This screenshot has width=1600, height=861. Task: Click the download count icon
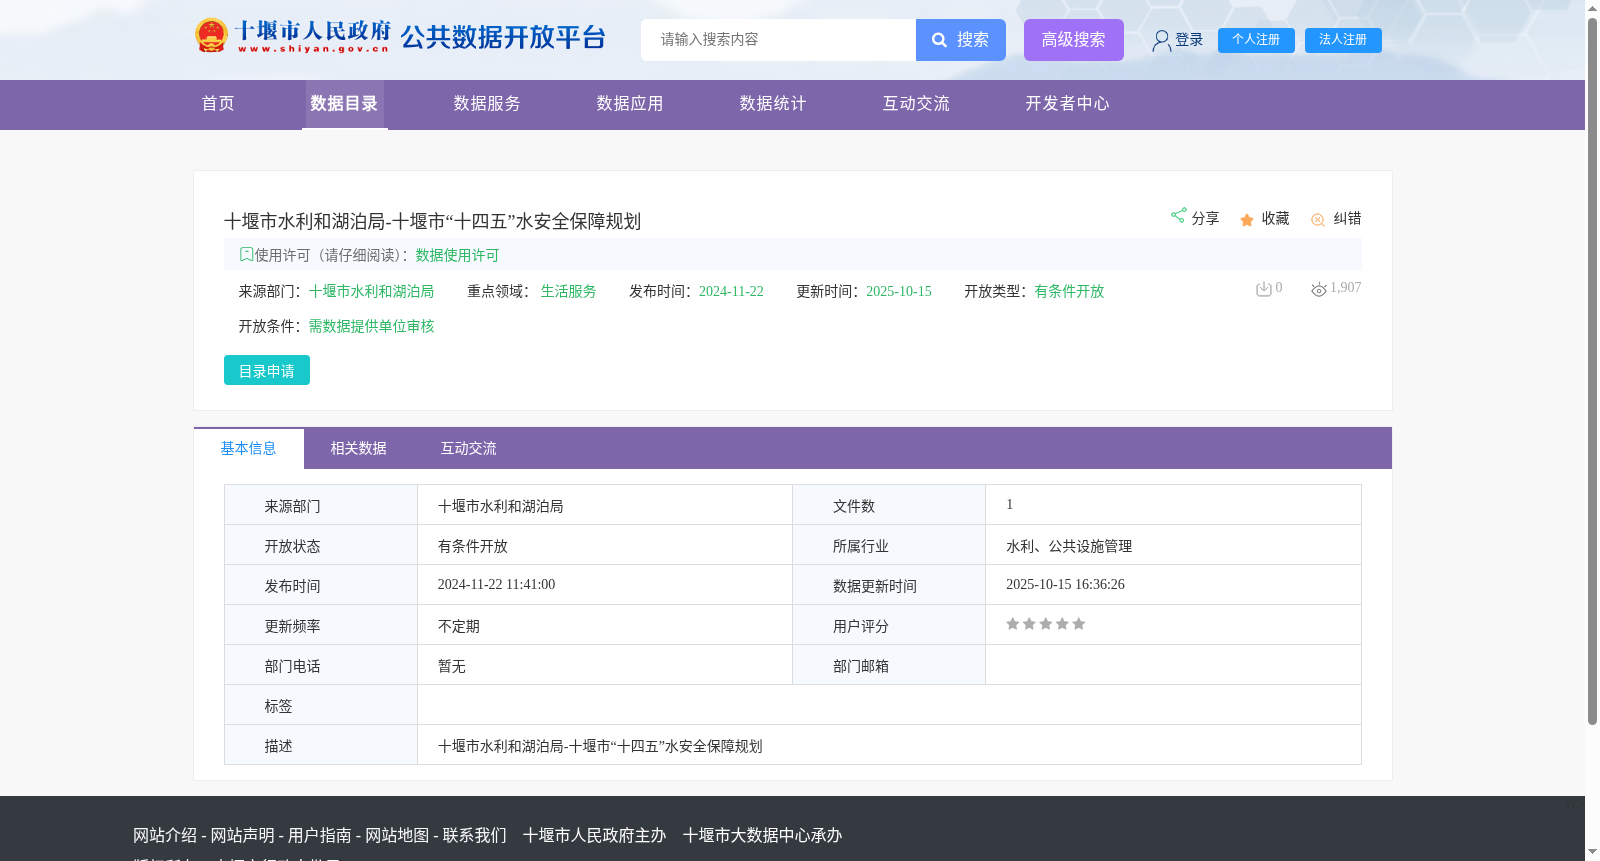tap(1264, 289)
